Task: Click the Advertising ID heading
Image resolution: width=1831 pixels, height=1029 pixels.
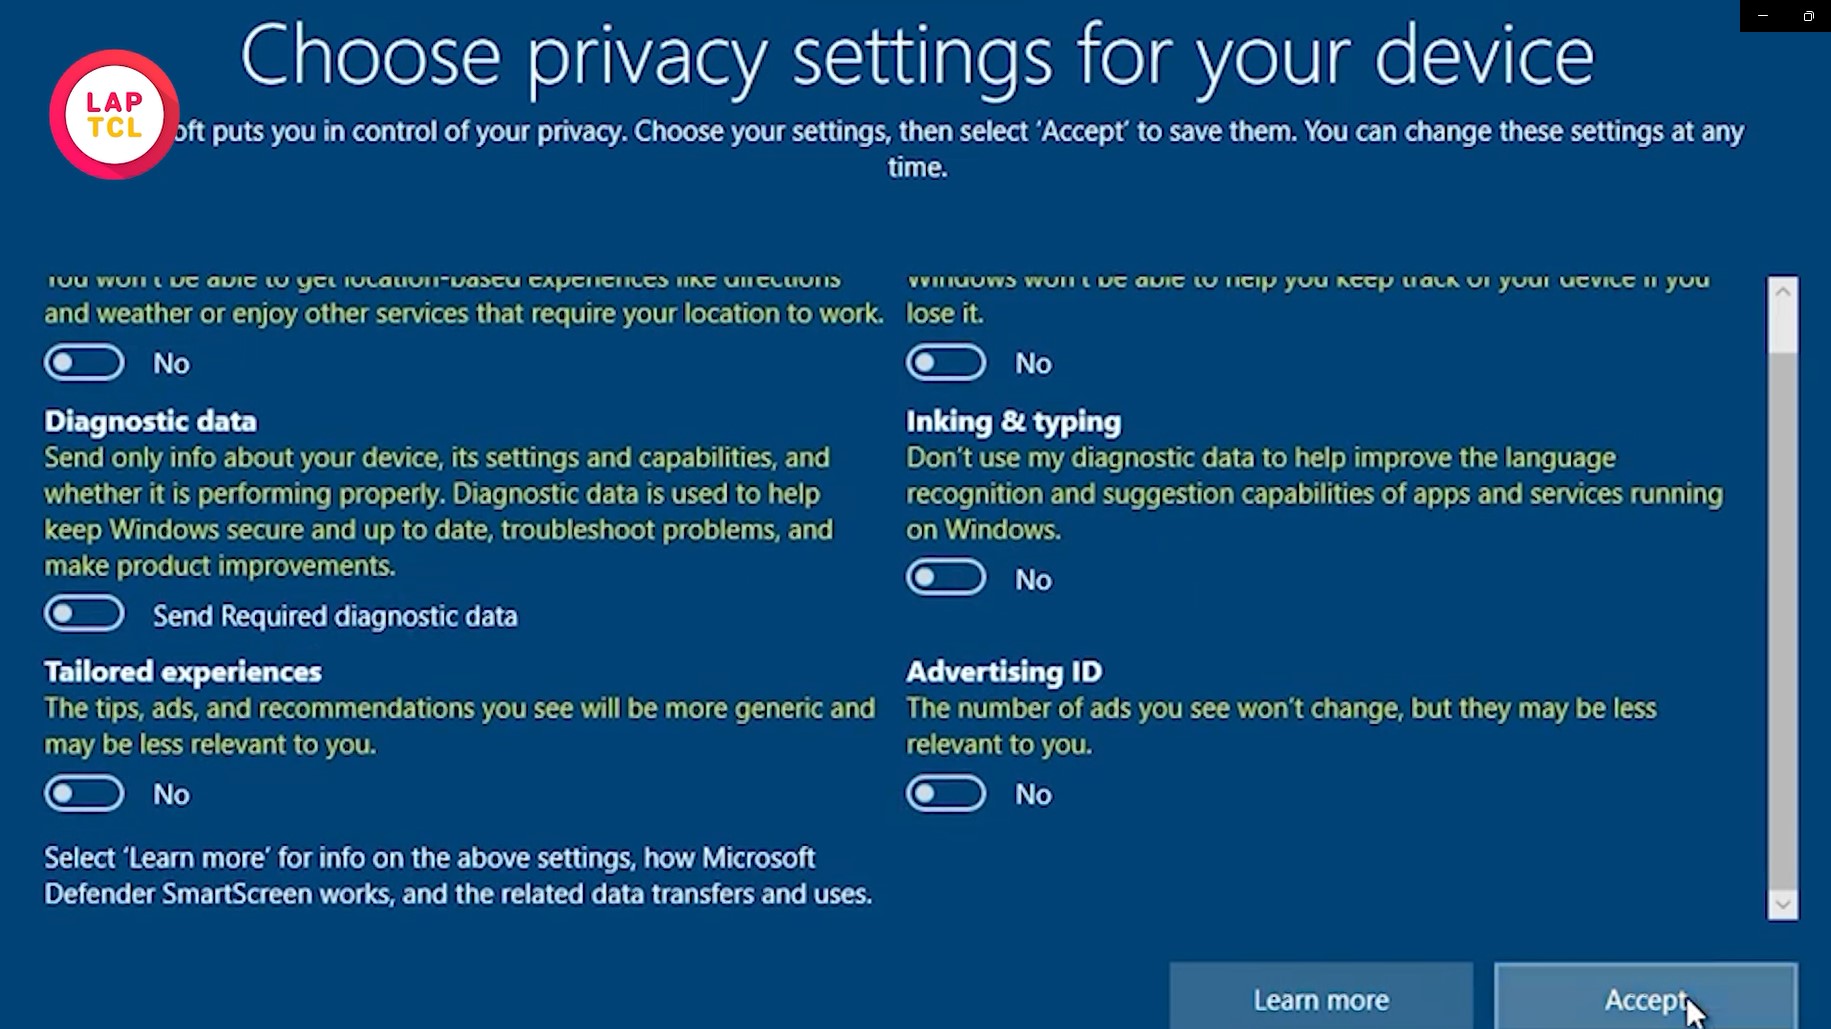Action: click(x=1004, y=671)
